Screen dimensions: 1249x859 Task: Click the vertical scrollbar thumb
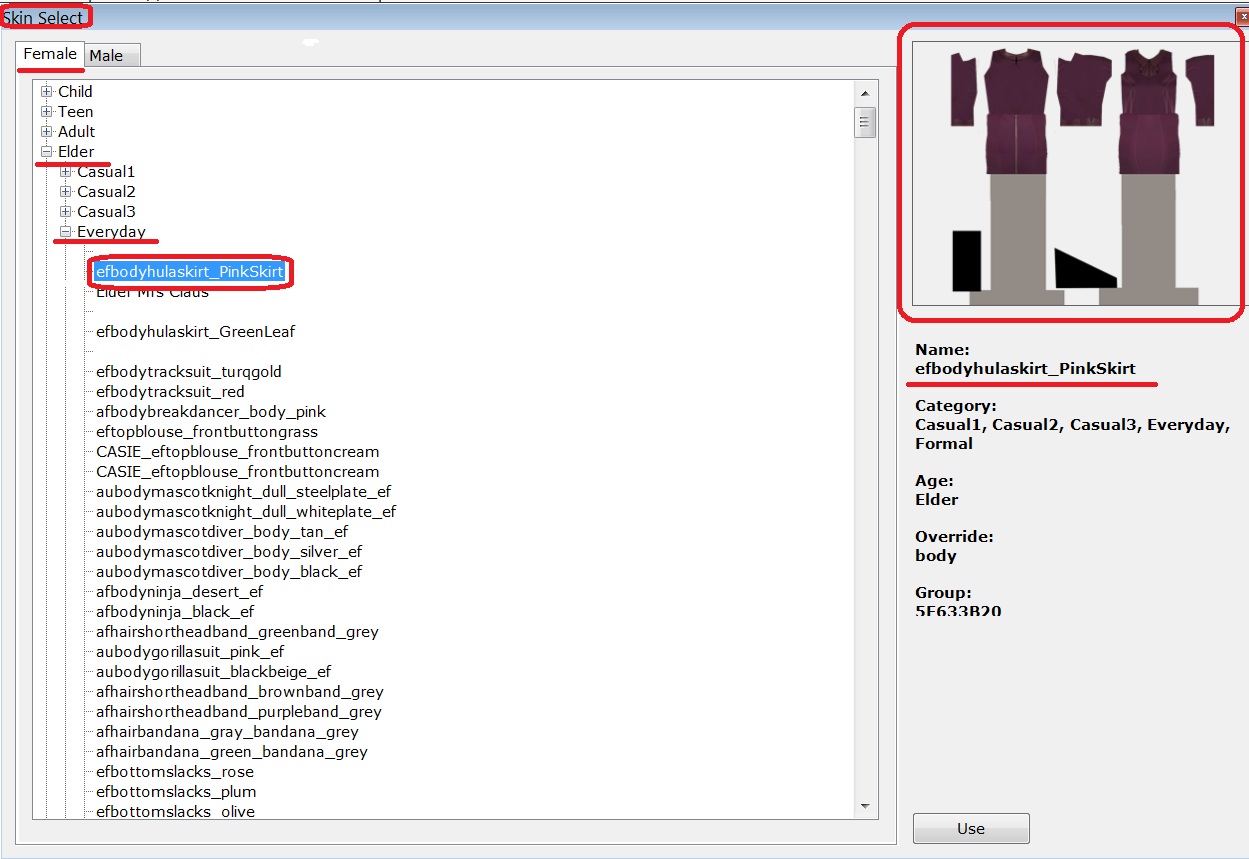[865, 123]
